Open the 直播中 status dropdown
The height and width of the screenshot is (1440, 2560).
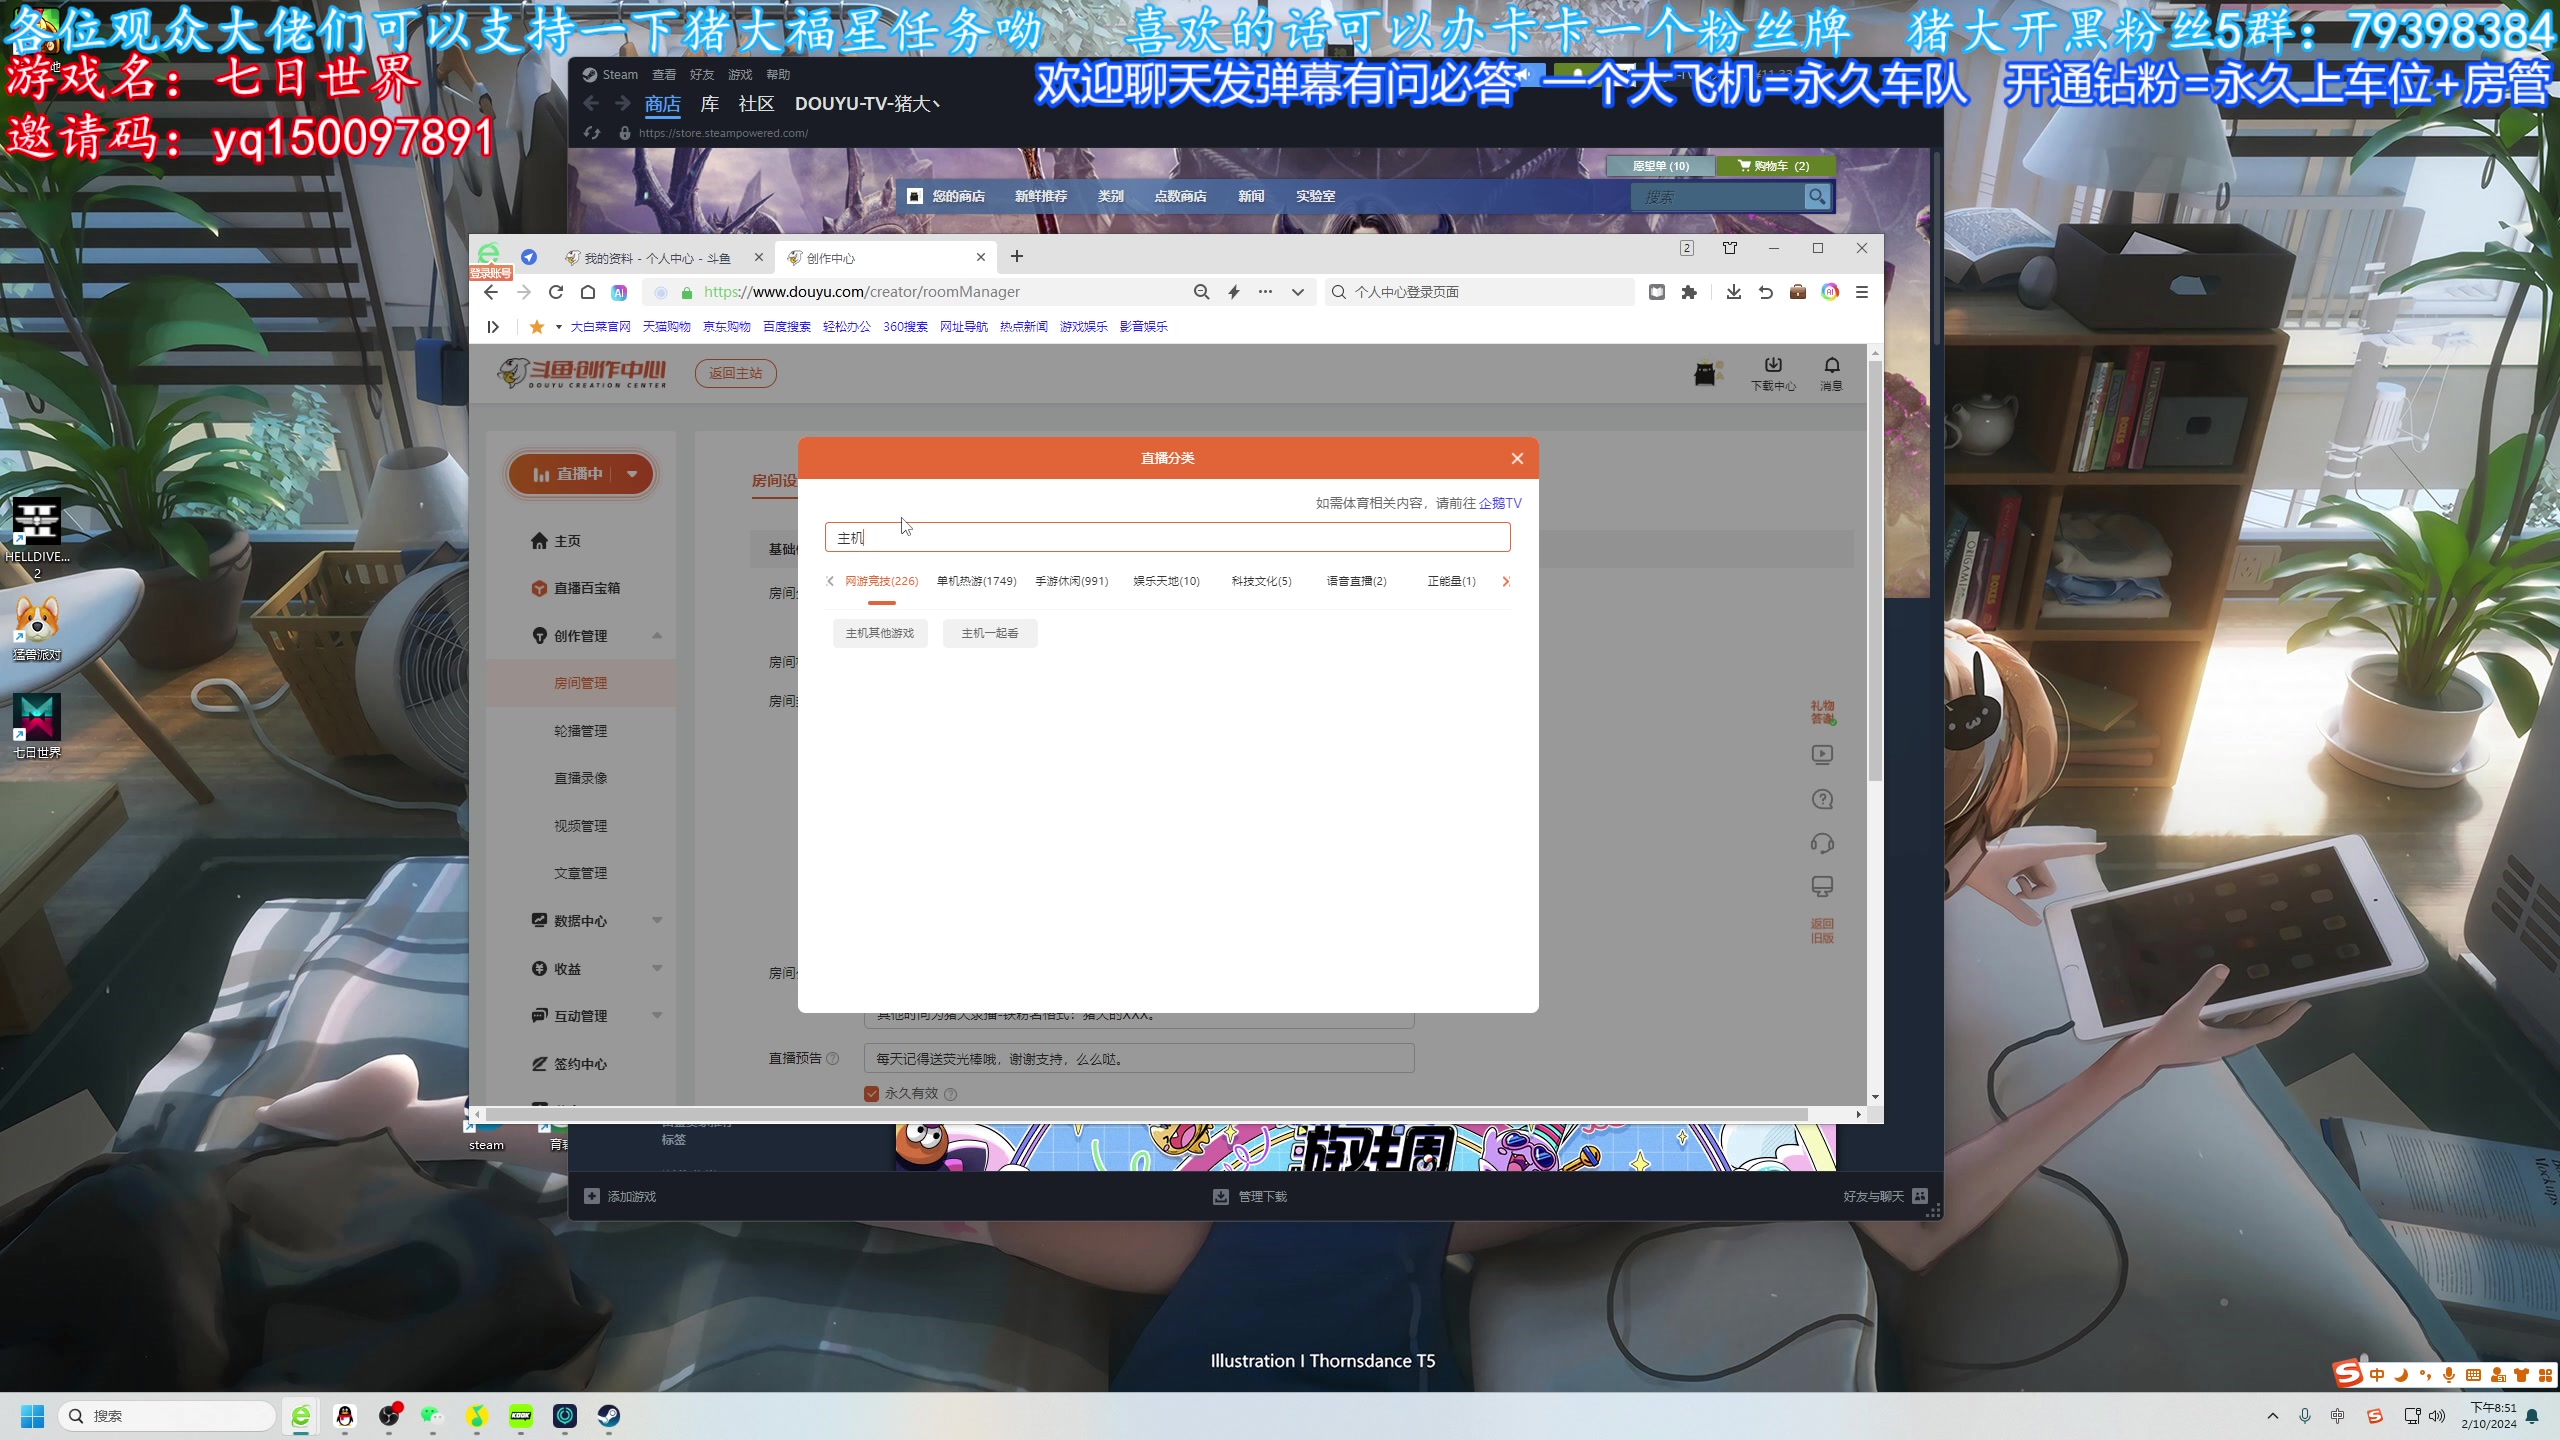632,474
